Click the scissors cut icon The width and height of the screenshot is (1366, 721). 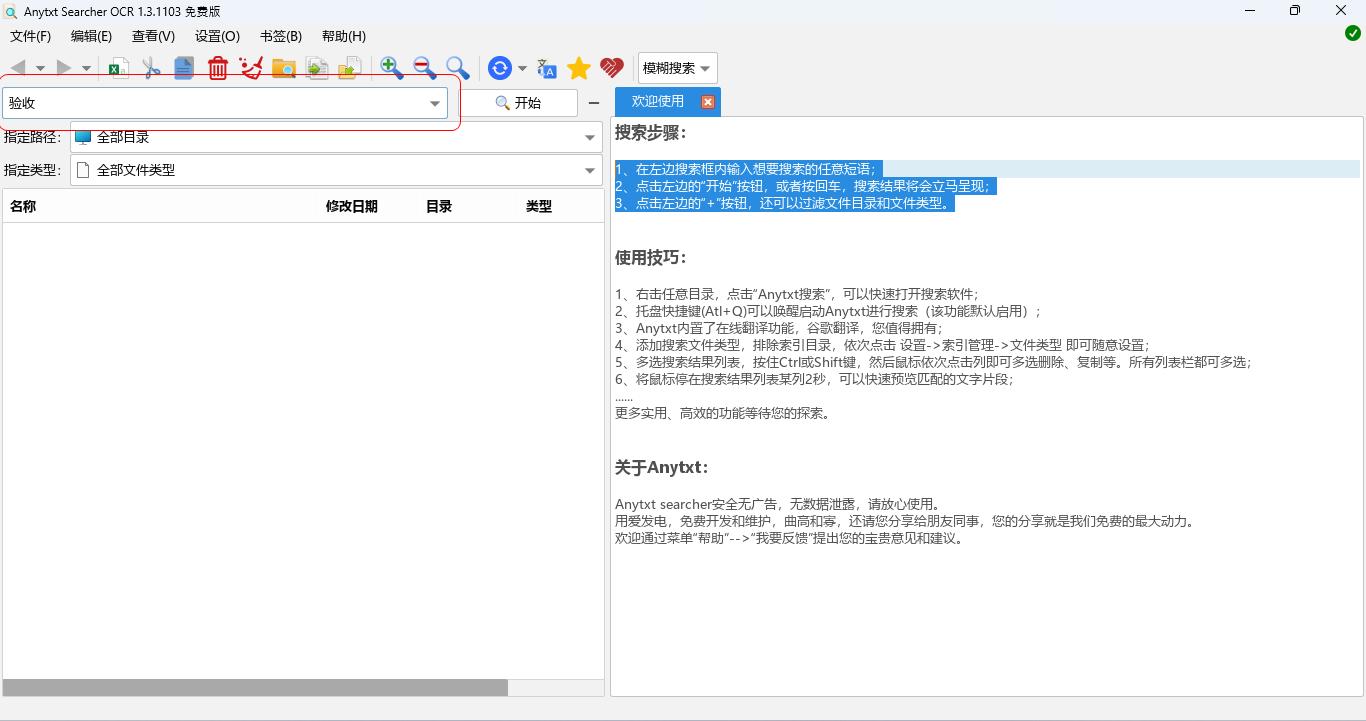[151, 68]
